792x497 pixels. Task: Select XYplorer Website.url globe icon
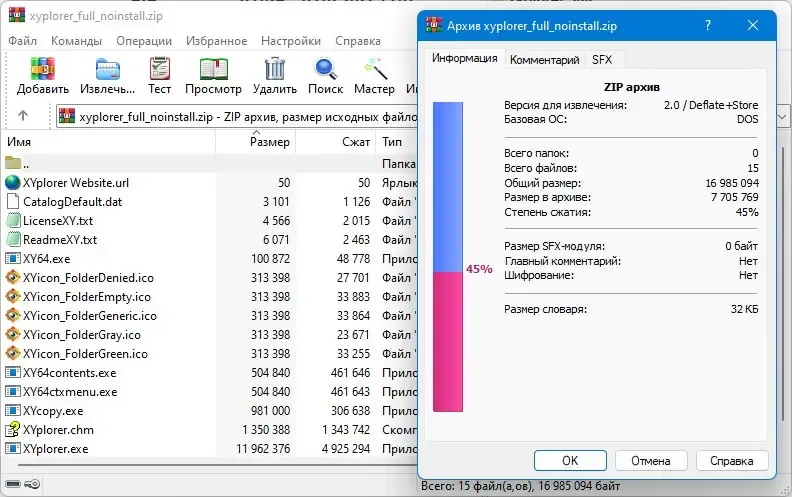[13, 182]
